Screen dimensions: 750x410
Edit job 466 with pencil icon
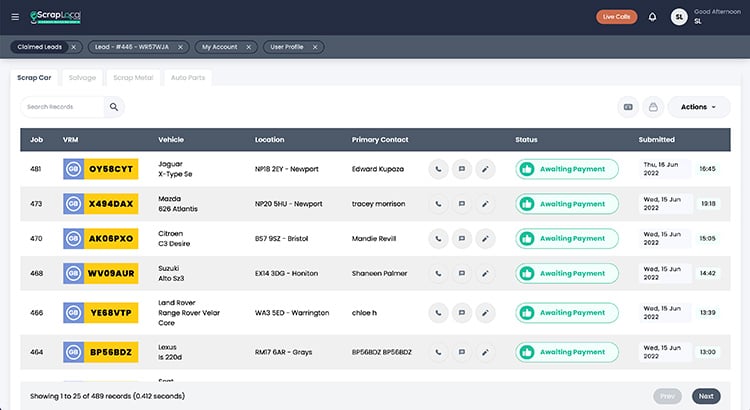click(x=485, y=312)
